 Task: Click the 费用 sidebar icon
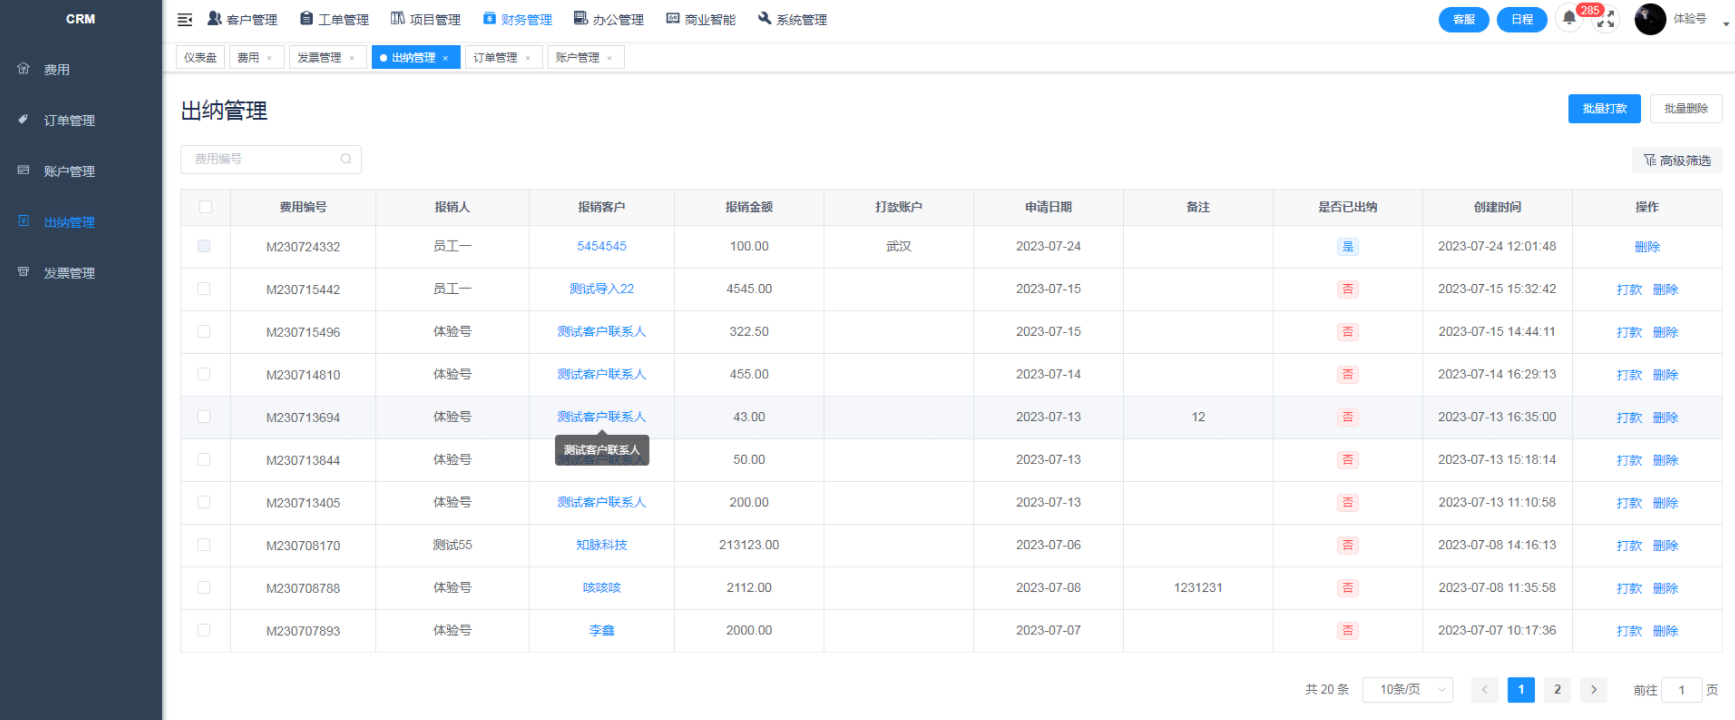(23, 69)
